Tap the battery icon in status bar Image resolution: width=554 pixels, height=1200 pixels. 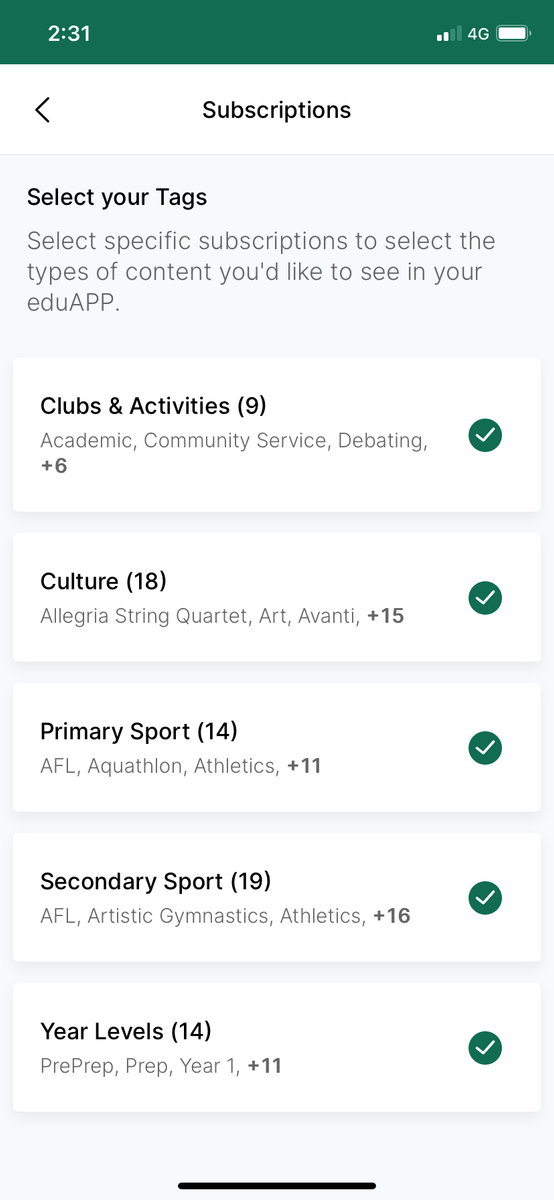(x=514, y=34)
